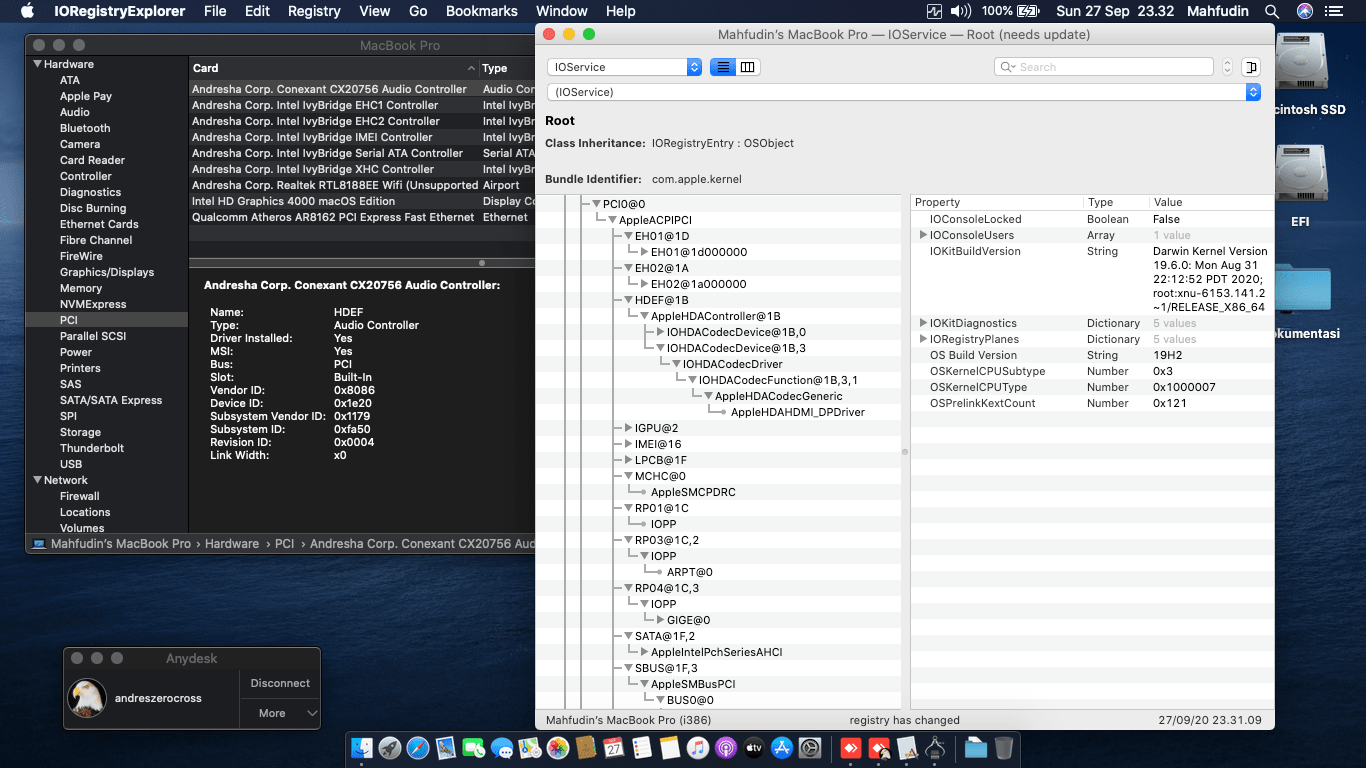Open Reminders from the Dock
1366x768 pixels.
[x=642, y=747]
